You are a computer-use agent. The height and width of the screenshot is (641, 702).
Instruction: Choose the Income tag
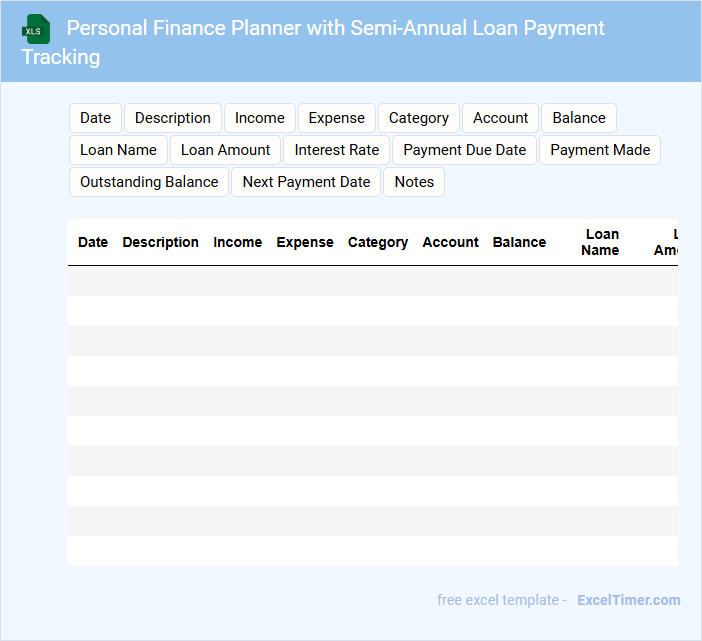pos(260,118)
